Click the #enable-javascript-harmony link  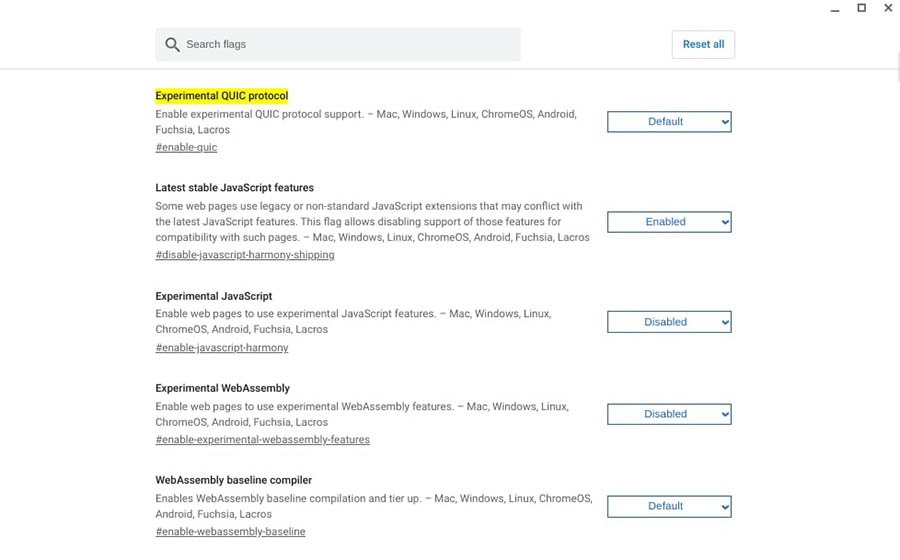222,348
